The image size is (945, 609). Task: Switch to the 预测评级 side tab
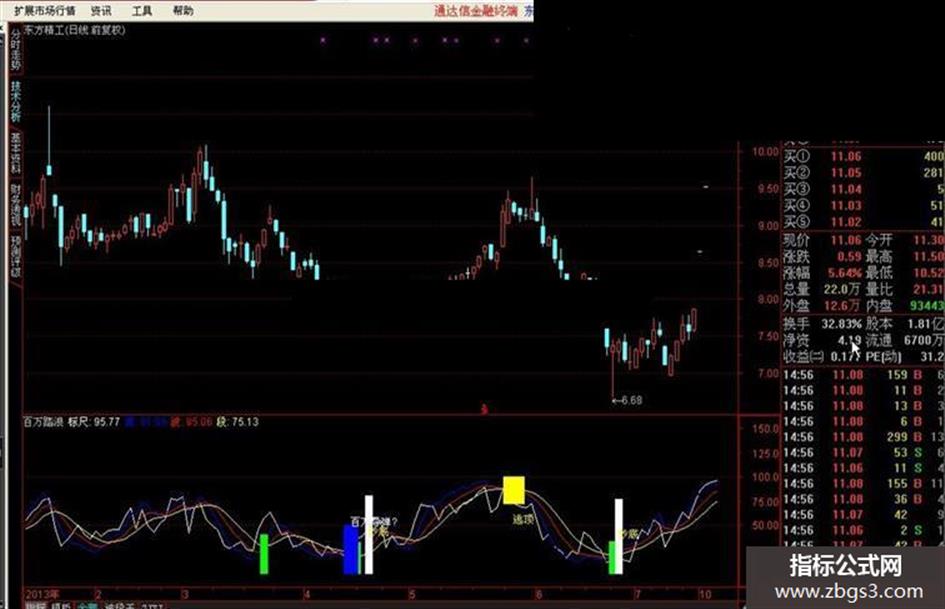point(15,256)
